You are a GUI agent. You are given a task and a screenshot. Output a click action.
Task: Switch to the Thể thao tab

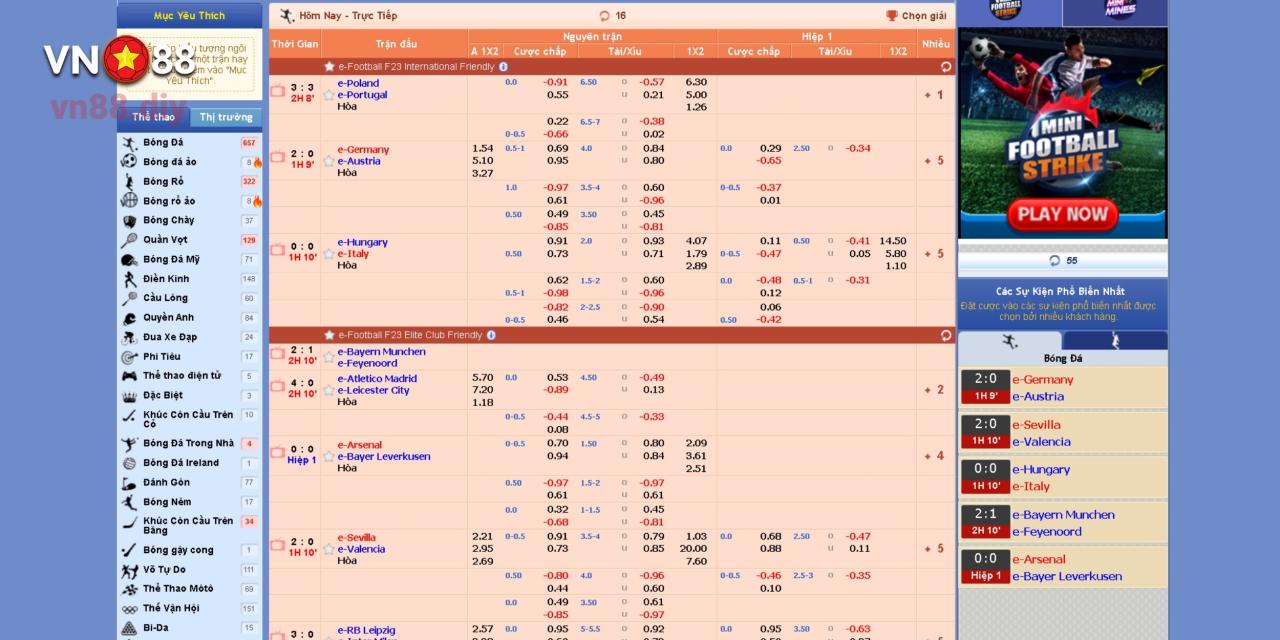click(153, 117)
